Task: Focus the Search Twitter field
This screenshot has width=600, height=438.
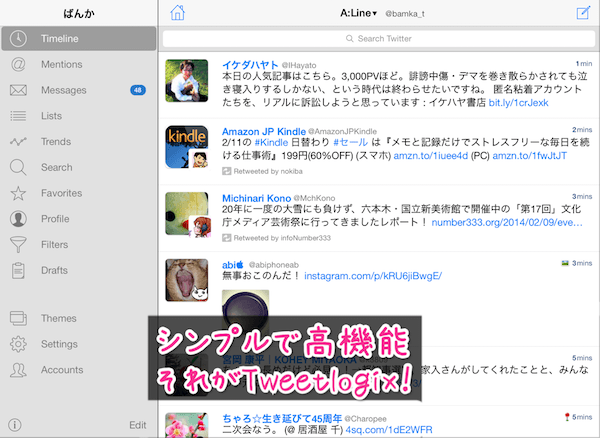Action: click(379, 39)
